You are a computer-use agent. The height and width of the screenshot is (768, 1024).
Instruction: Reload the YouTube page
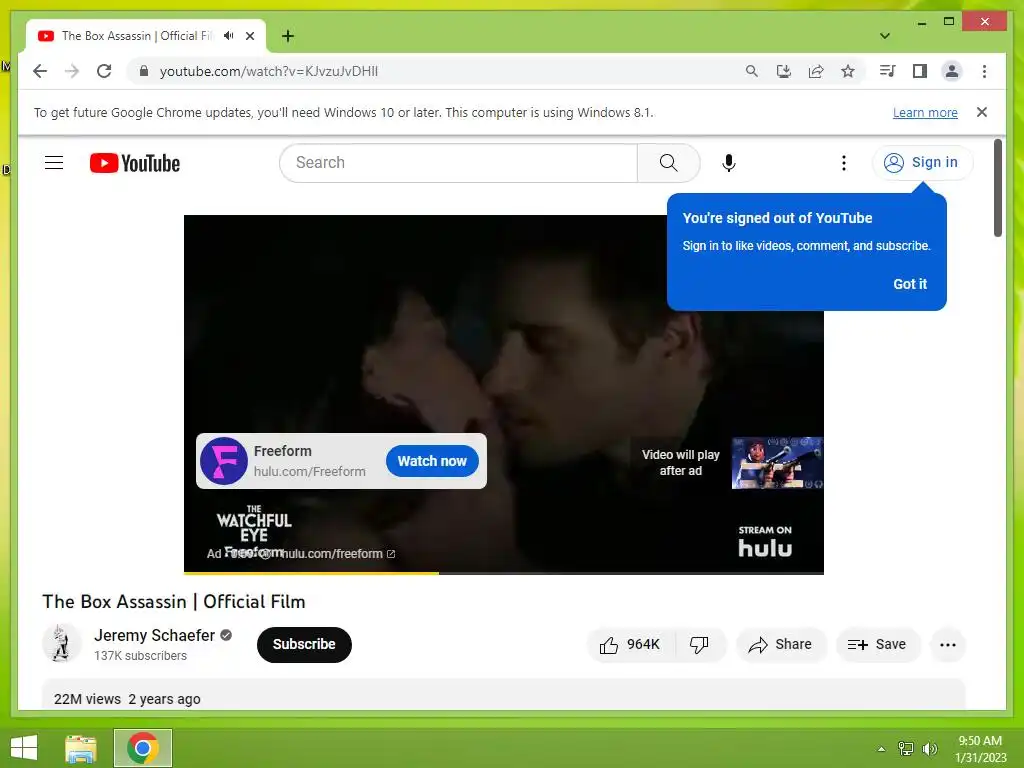pyautogui.click(x=104, y=71)
